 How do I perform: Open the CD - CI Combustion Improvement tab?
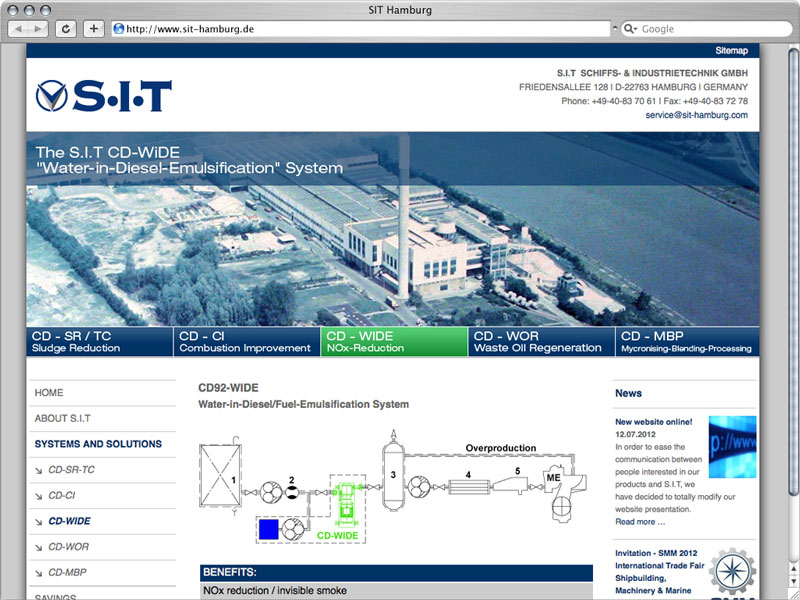[x=247, y=342]
